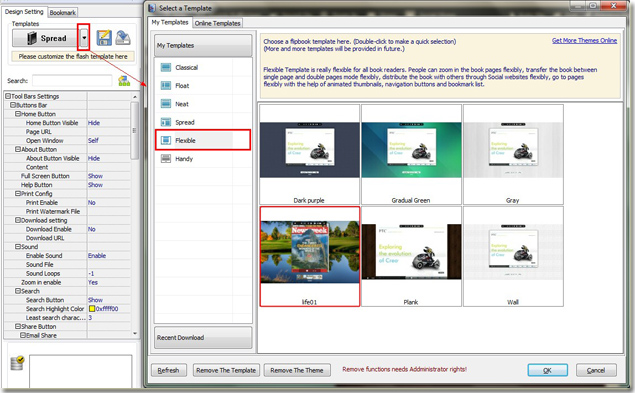Click the Search Button Show value
Image resolution: width=635 pixels, height=393 pixels.
(96, 300)
